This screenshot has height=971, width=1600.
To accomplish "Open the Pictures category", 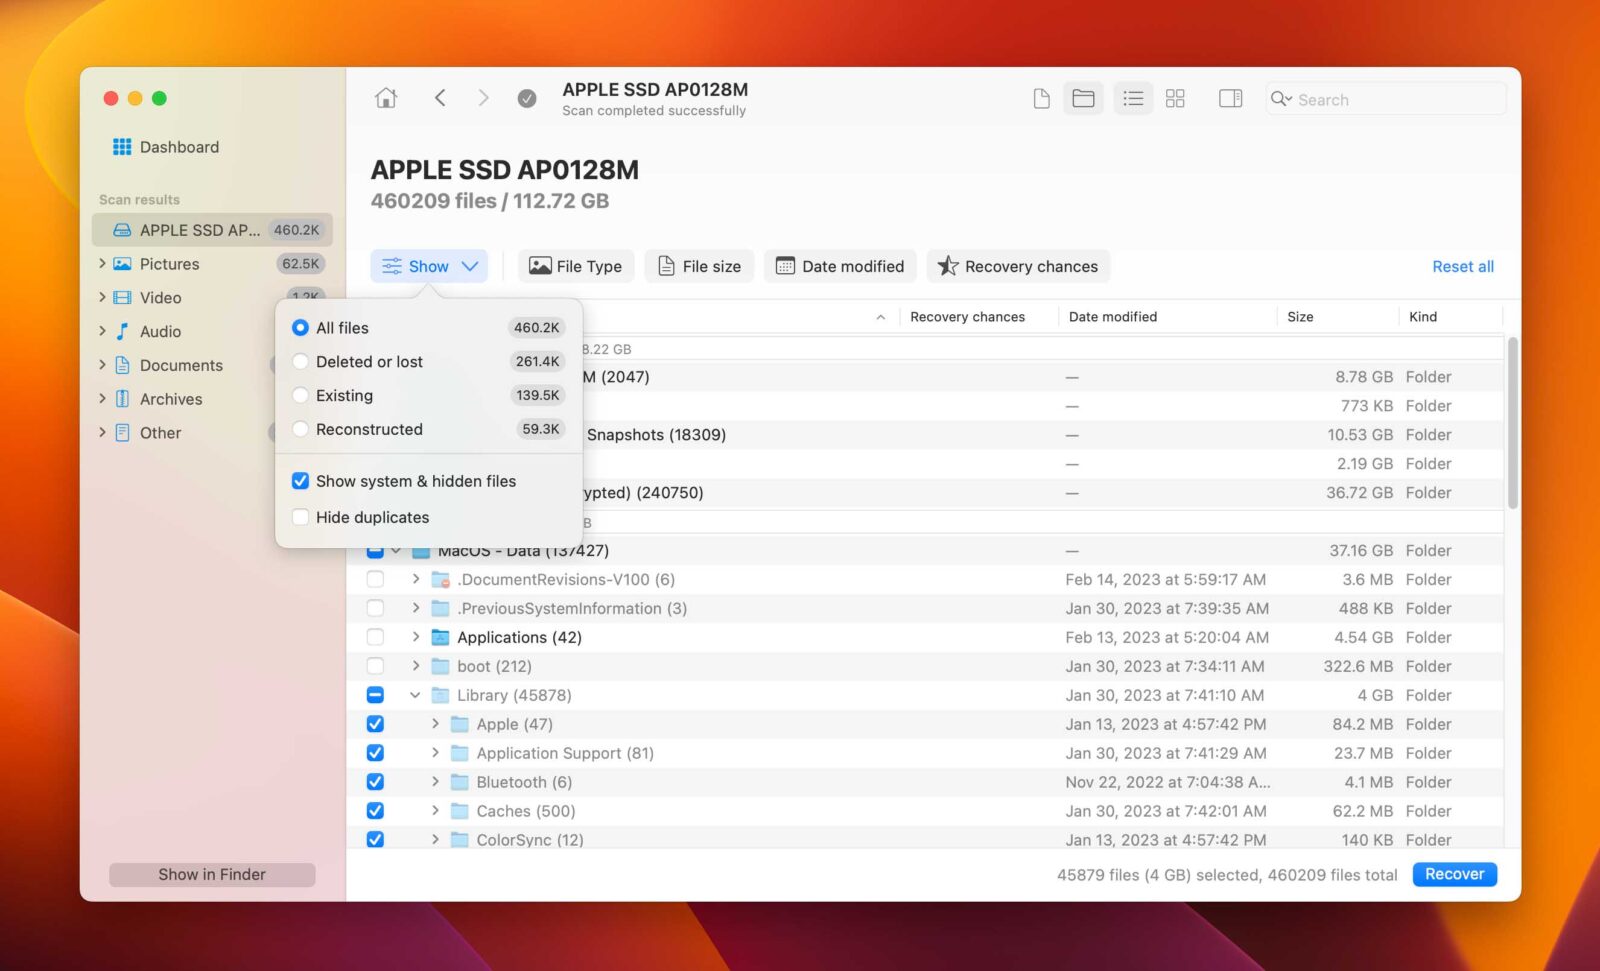I will point(169,264).
